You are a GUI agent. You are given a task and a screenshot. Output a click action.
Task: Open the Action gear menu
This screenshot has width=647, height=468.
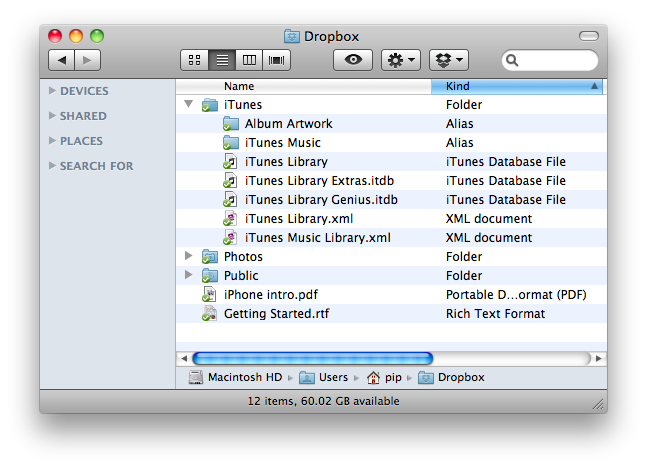[401, 60]
